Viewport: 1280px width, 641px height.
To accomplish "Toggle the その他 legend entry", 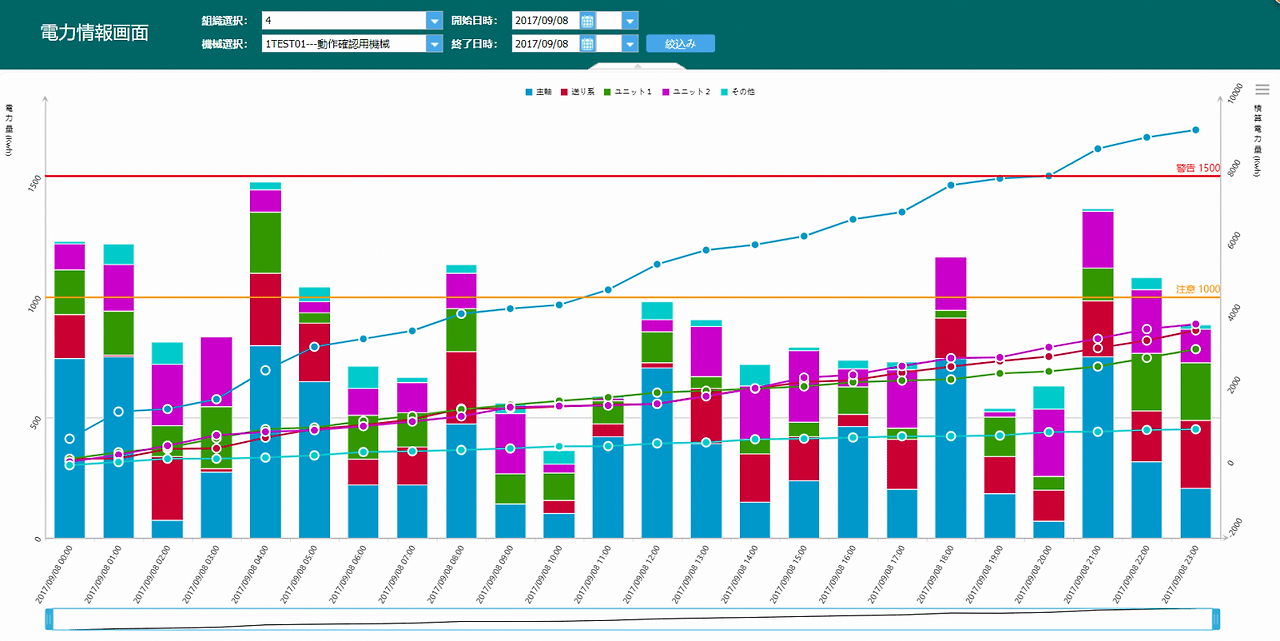I will pyautogui.click(x=738, y=92).
